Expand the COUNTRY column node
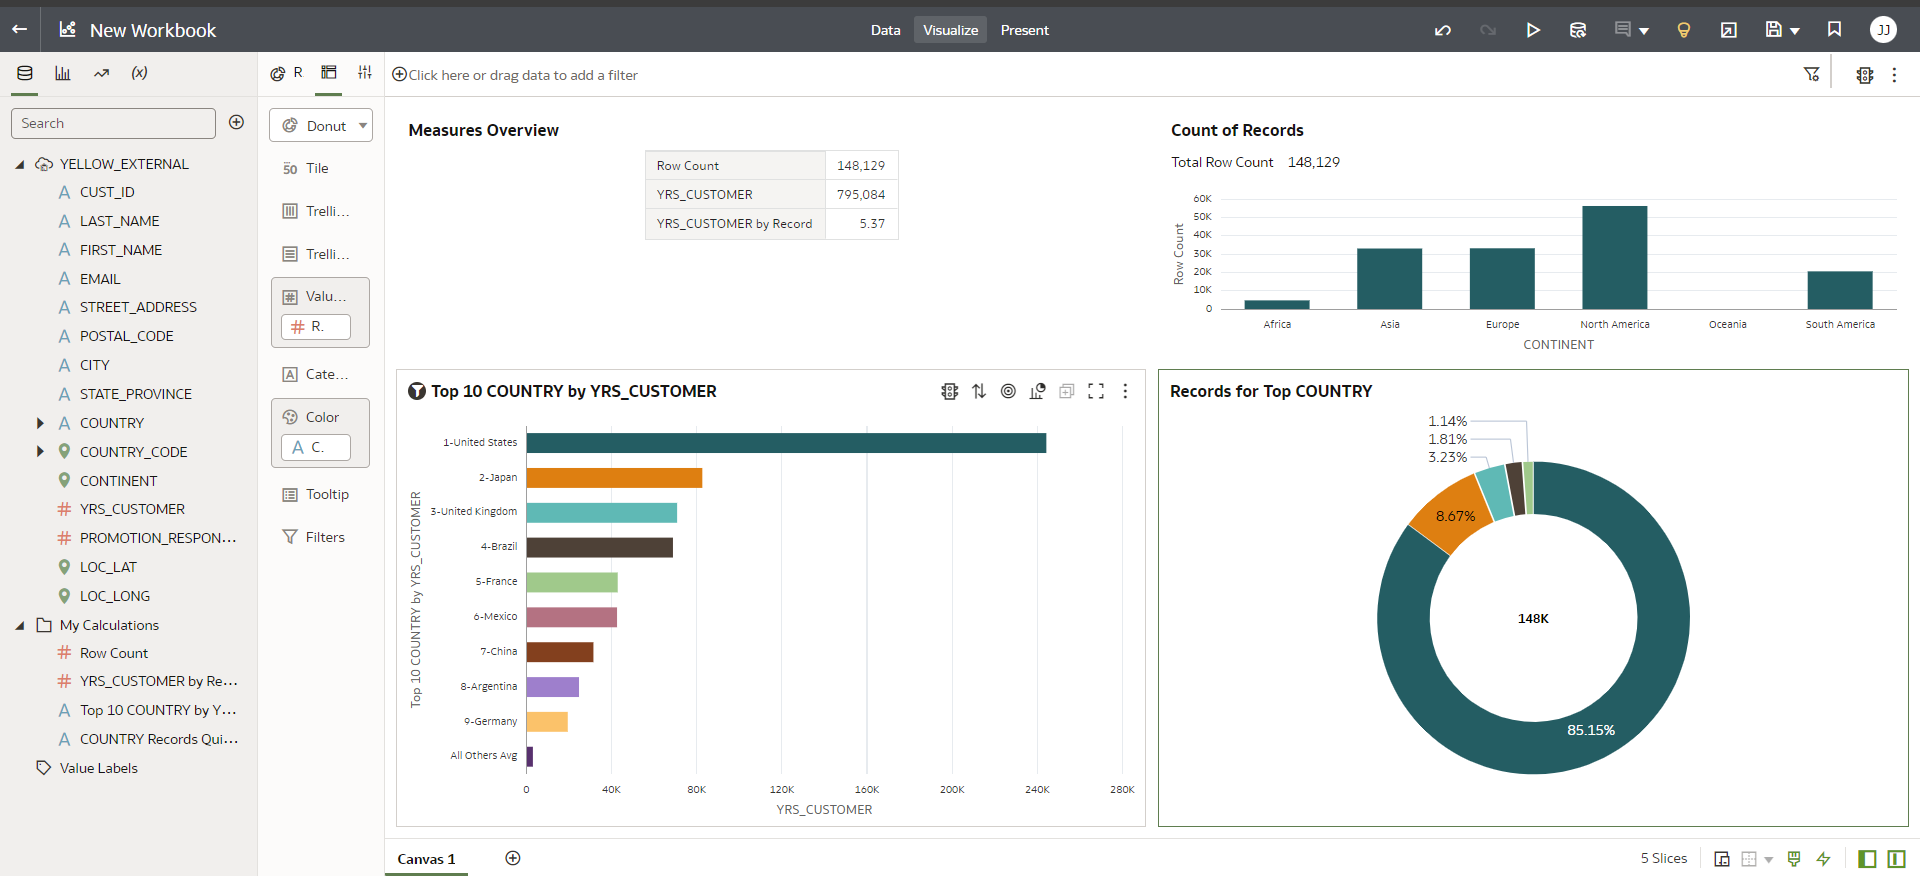 (40, 423)
